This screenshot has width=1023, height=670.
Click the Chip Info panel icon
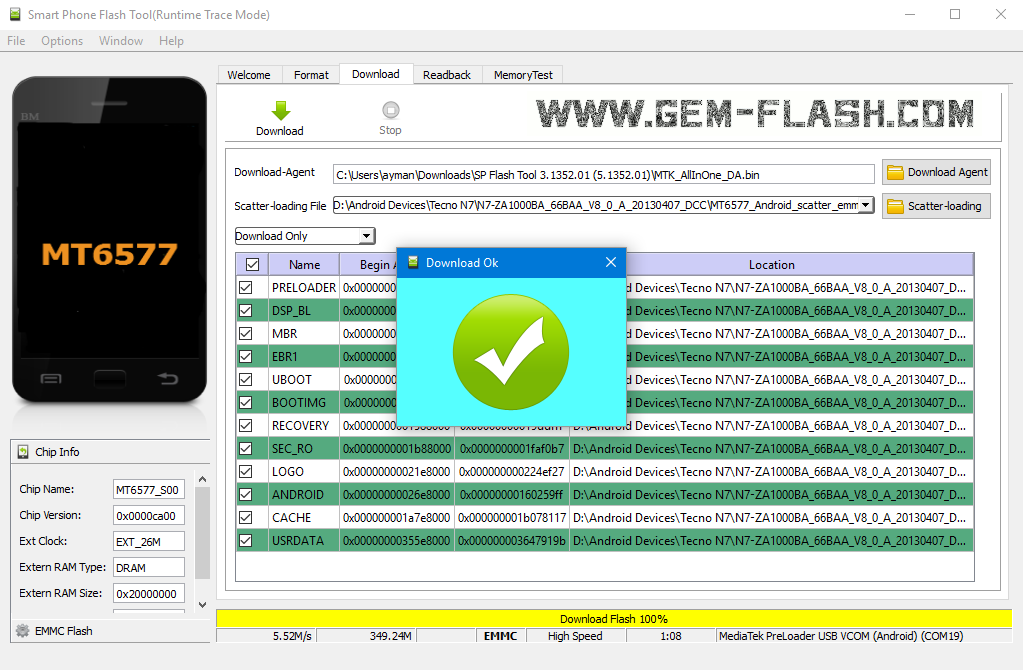click(x=23, y=452)
